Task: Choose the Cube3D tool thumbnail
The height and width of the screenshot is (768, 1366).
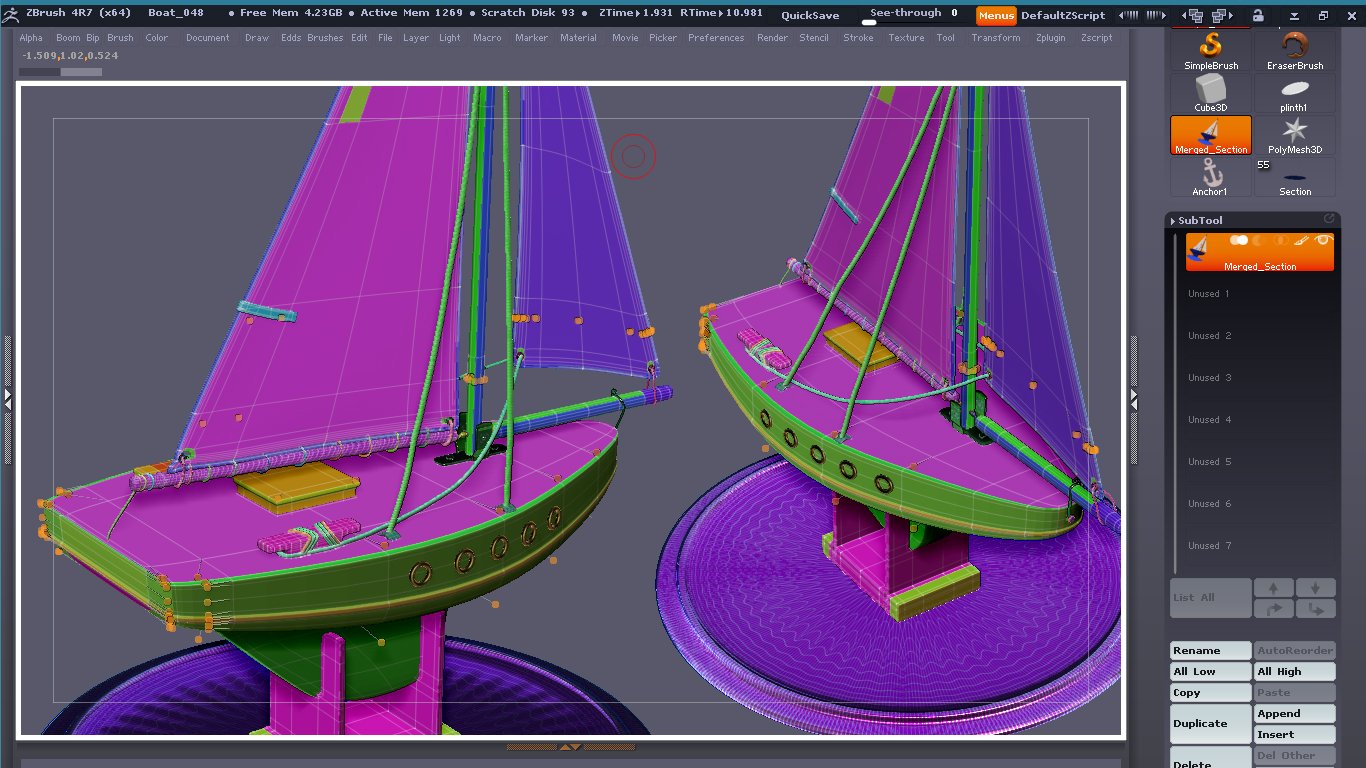Action: [1210, 92]
